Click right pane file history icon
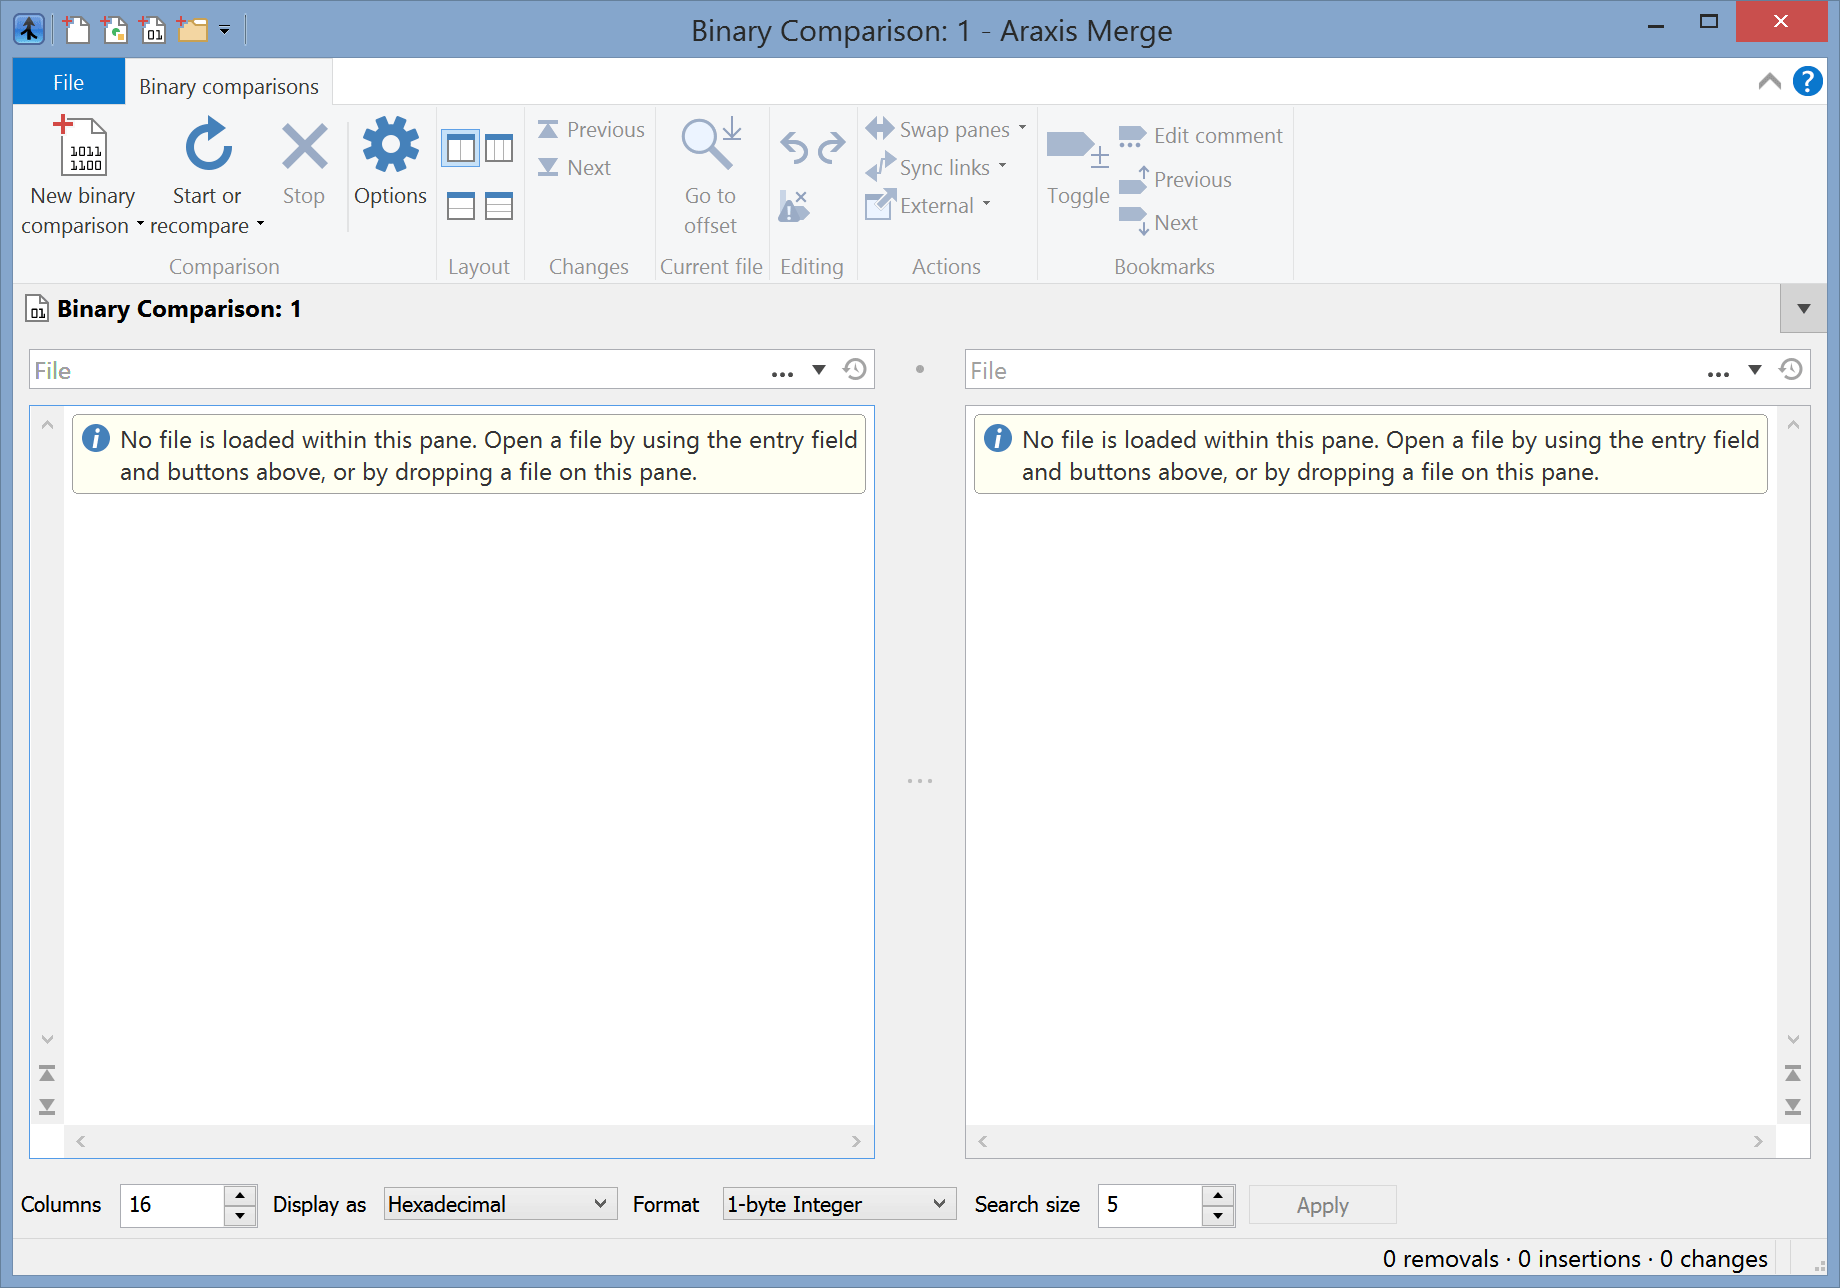Viewport: 1840px width, 1288px height. [1791, 369]
